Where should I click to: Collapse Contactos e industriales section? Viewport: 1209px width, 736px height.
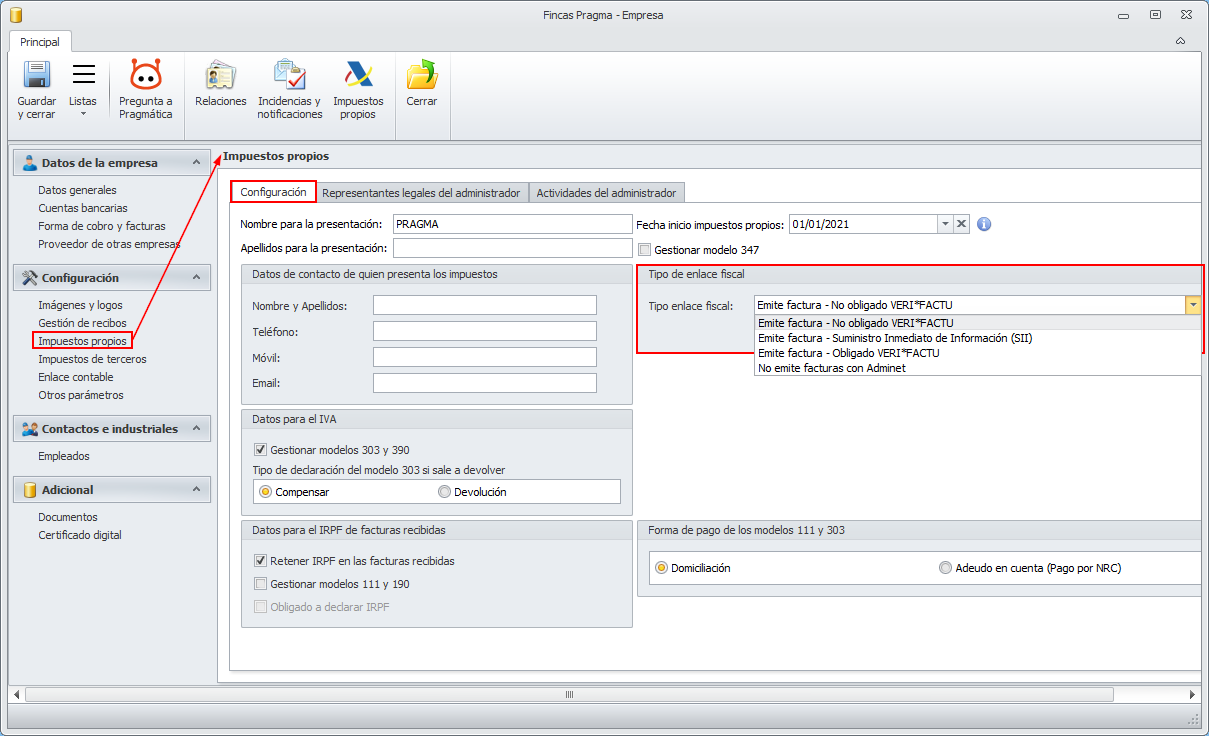click(196, 429)
